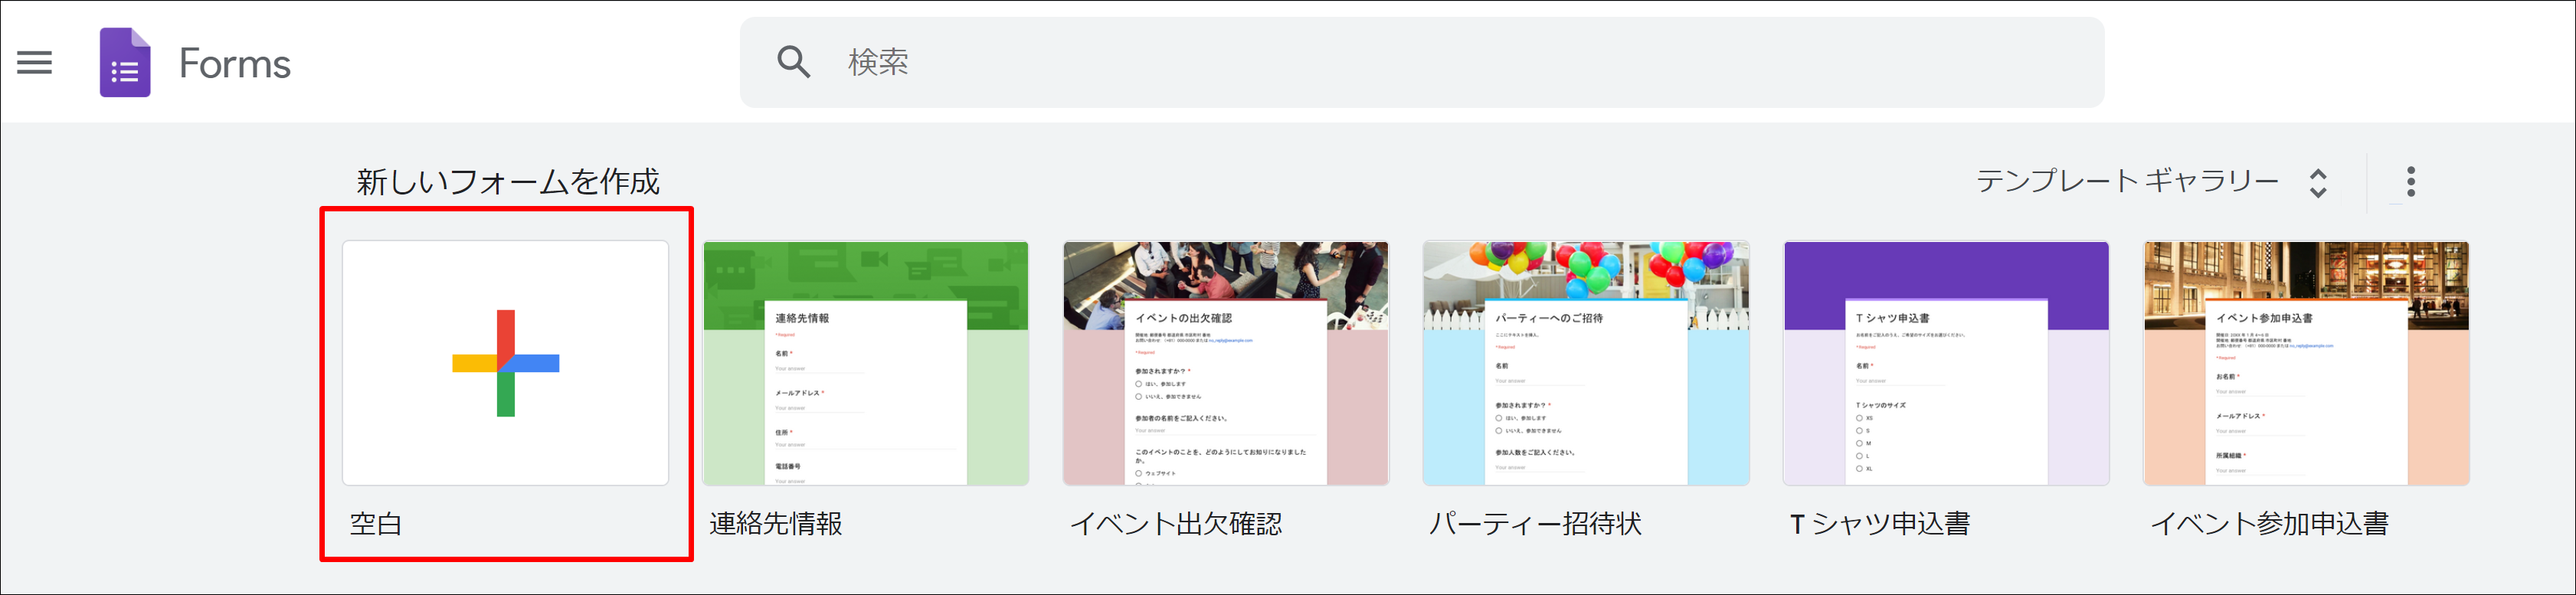Create a blank form from the plus thumbnail
This screenshot has height=595, width=2576.
tap(505, 363)
